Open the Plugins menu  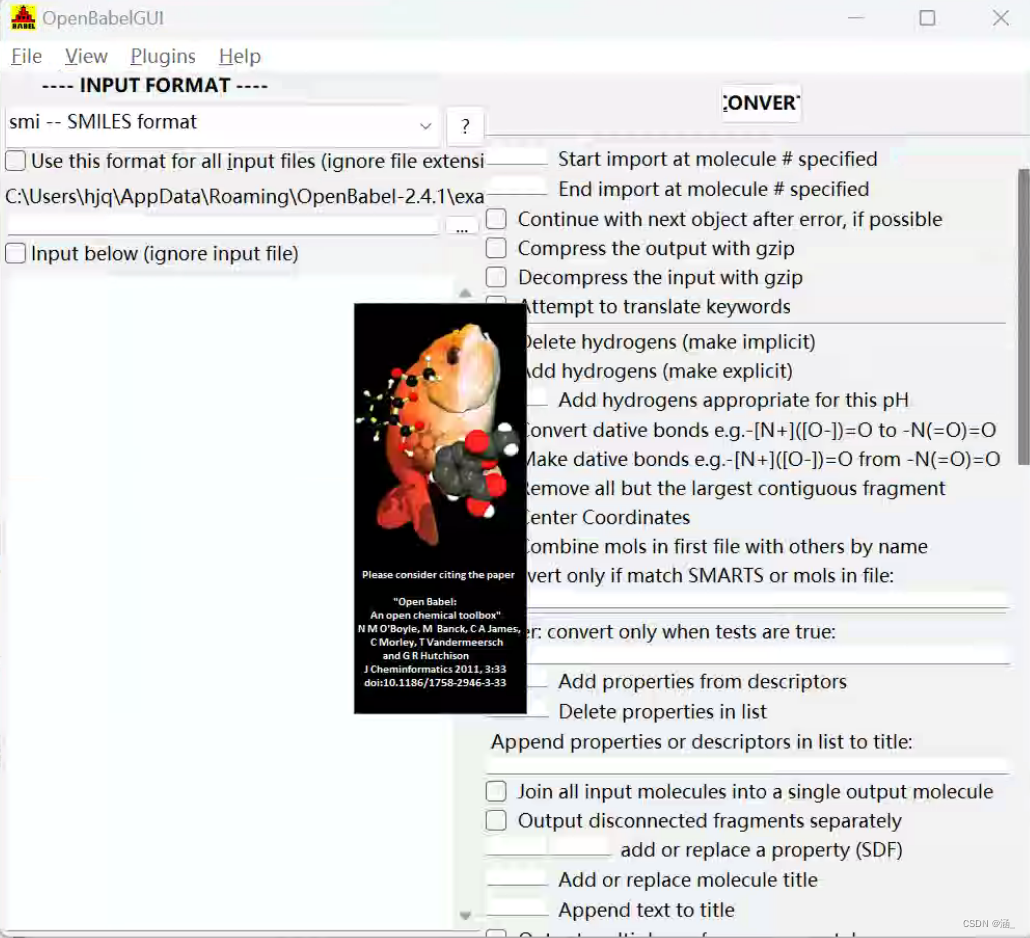pos(163,56)
